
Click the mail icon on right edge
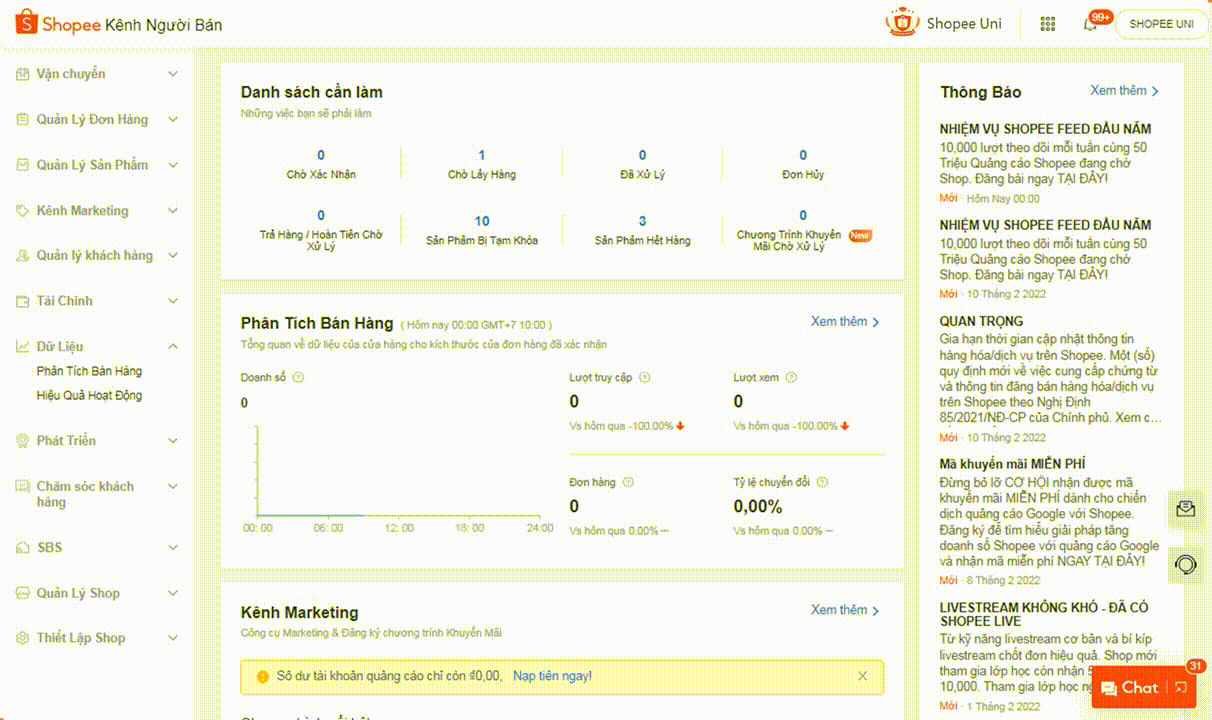point(1186,509)
